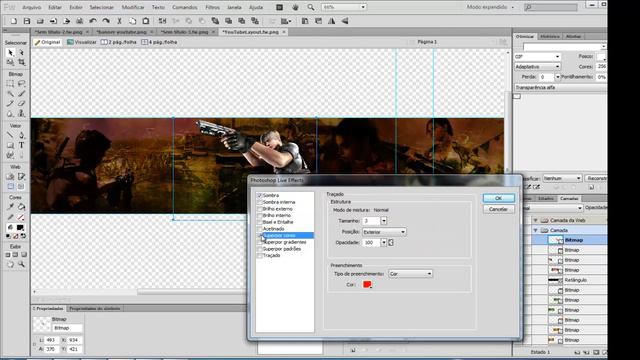Viewport: 640px width, 360px height.
Task: Open the Tipo de preenchimento dropdown
Action: [410, 273]
